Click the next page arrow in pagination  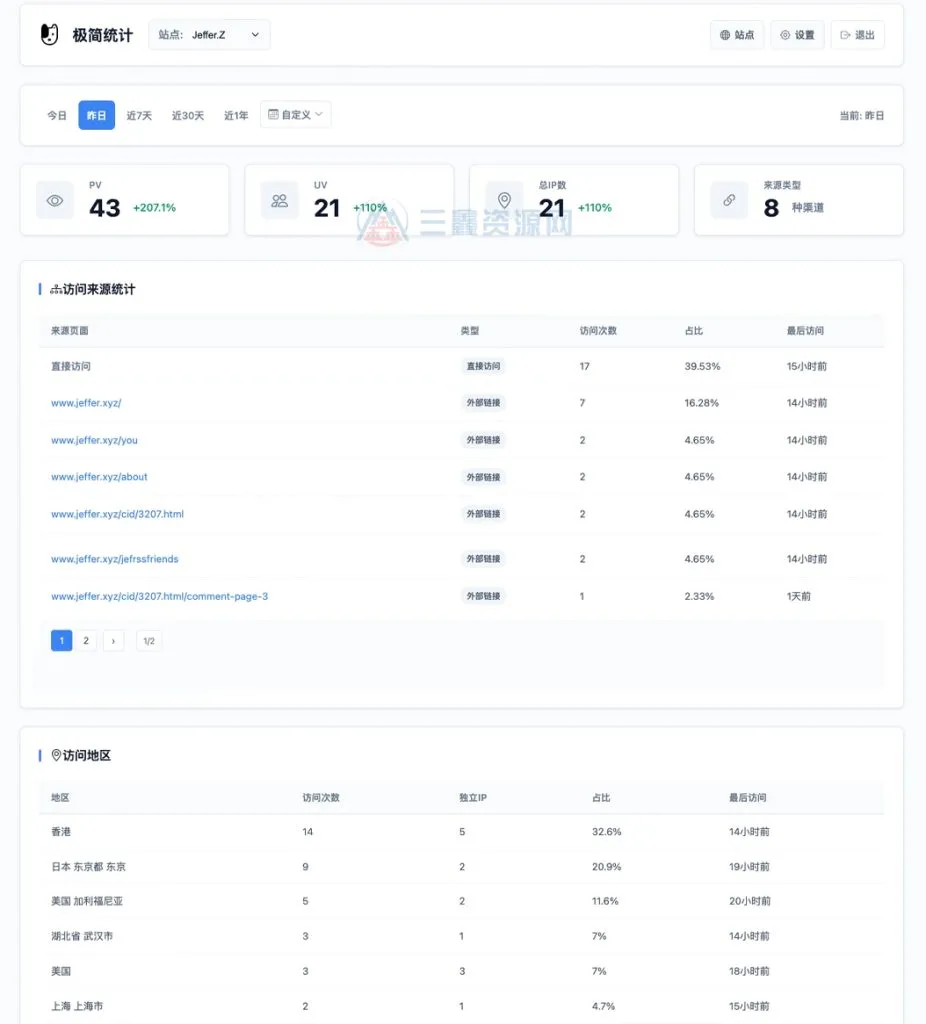coord(113,640)
